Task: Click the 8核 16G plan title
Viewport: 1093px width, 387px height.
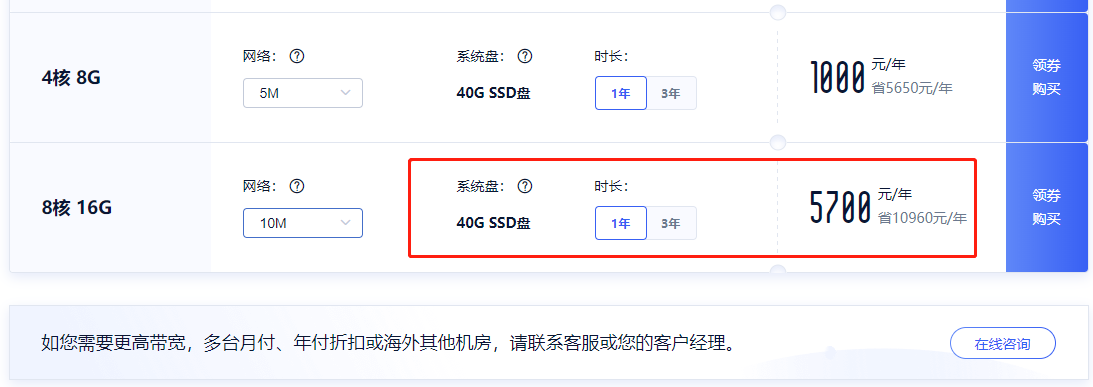Action: click(77, 208)
